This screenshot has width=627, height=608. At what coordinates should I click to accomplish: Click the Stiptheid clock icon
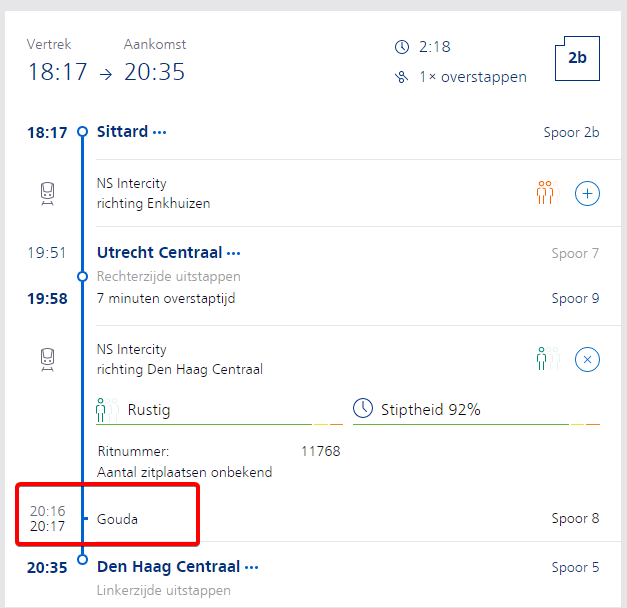coord(363,409)
